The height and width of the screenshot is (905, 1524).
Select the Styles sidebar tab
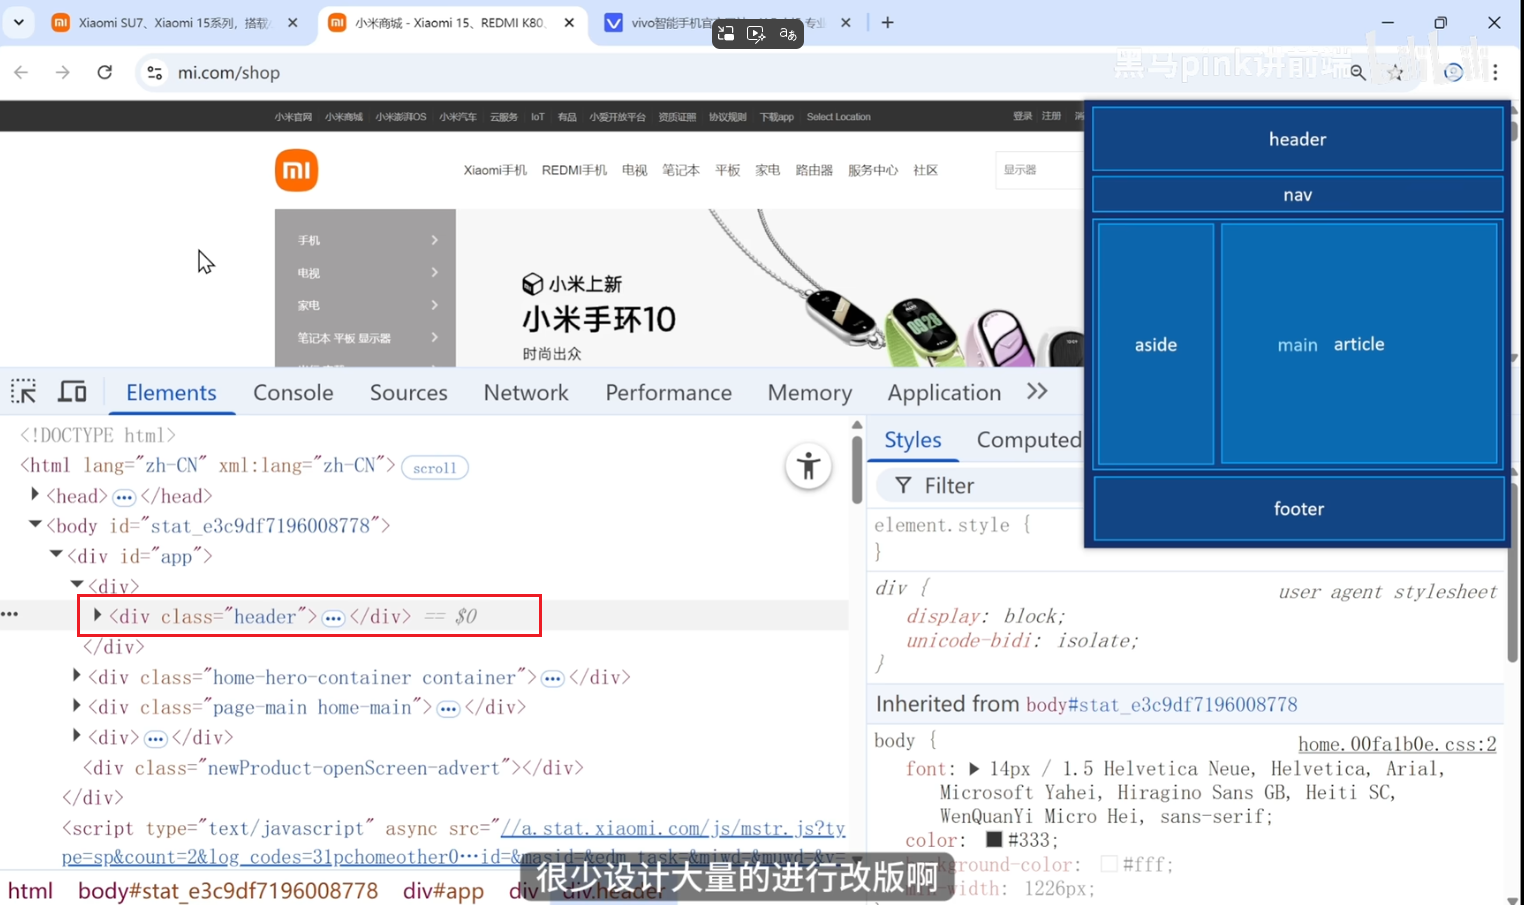(x=913, y=440)
